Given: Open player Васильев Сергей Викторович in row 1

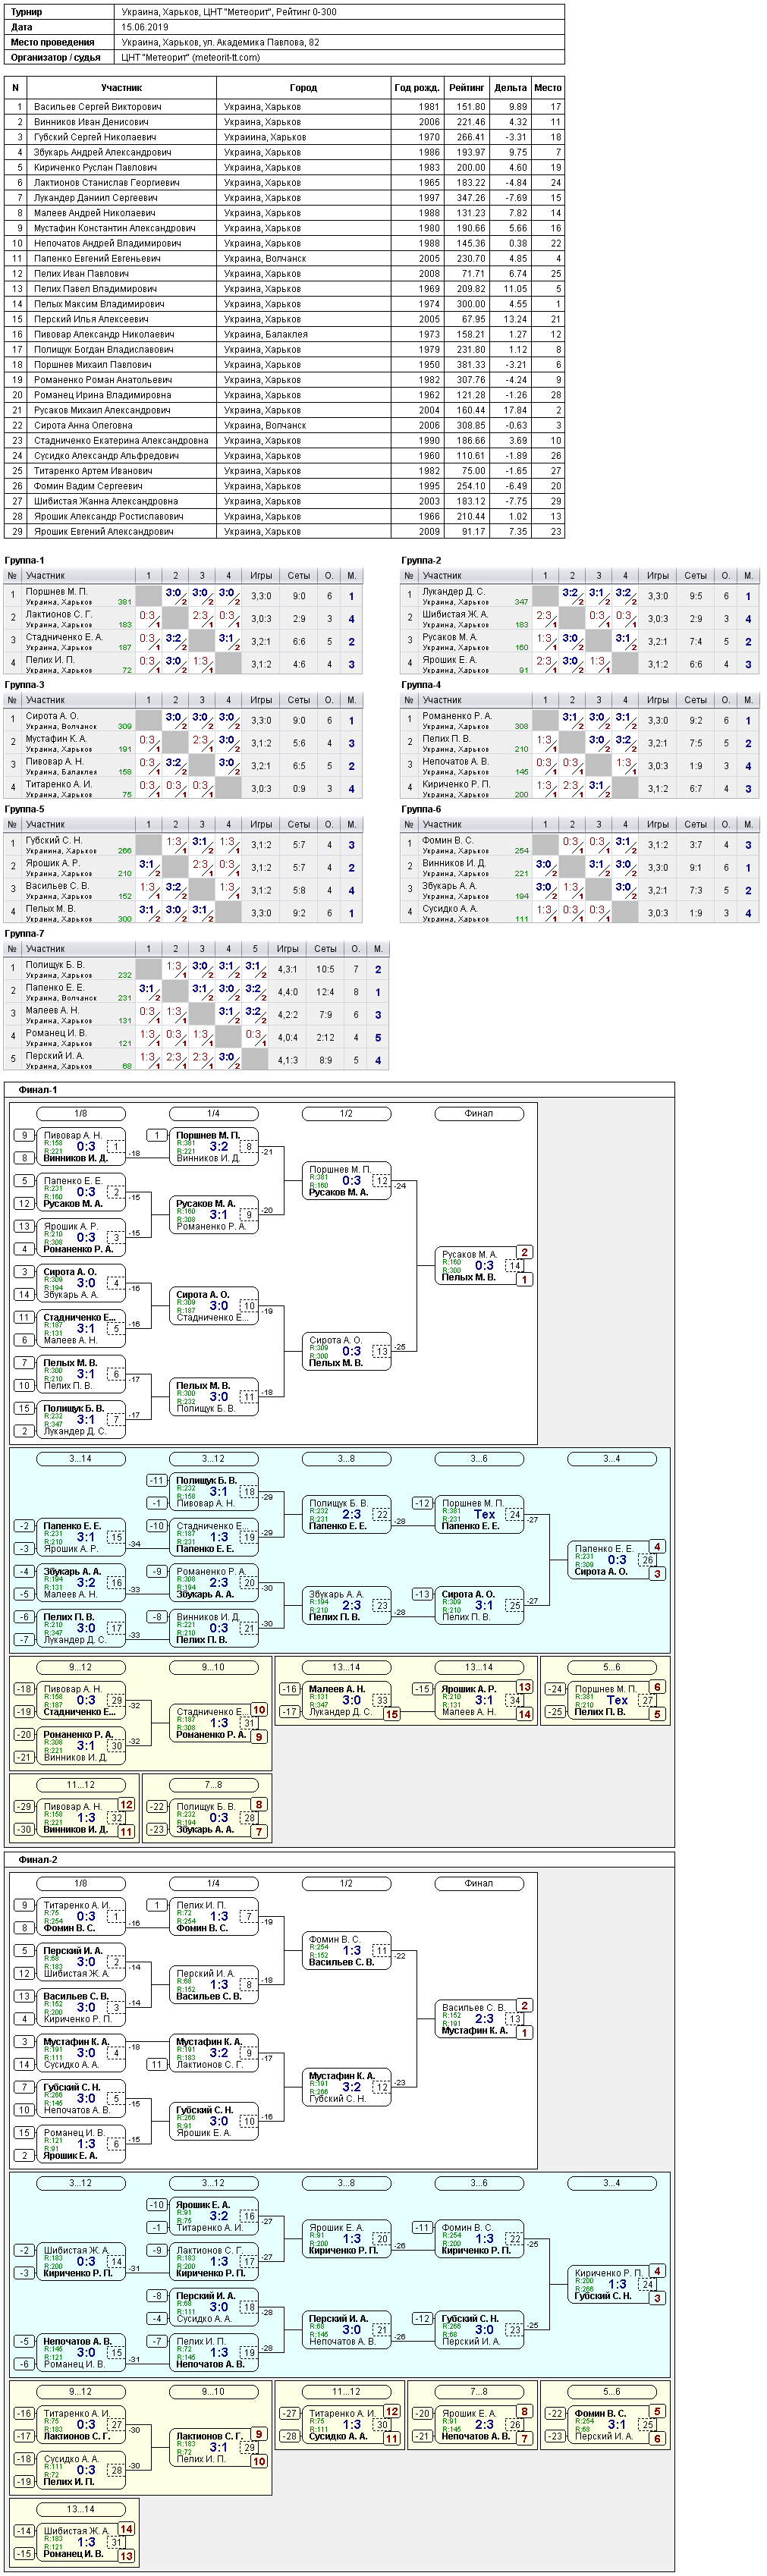Looking at the screenshot, I should pyautogui.click(x=97, y=106).
